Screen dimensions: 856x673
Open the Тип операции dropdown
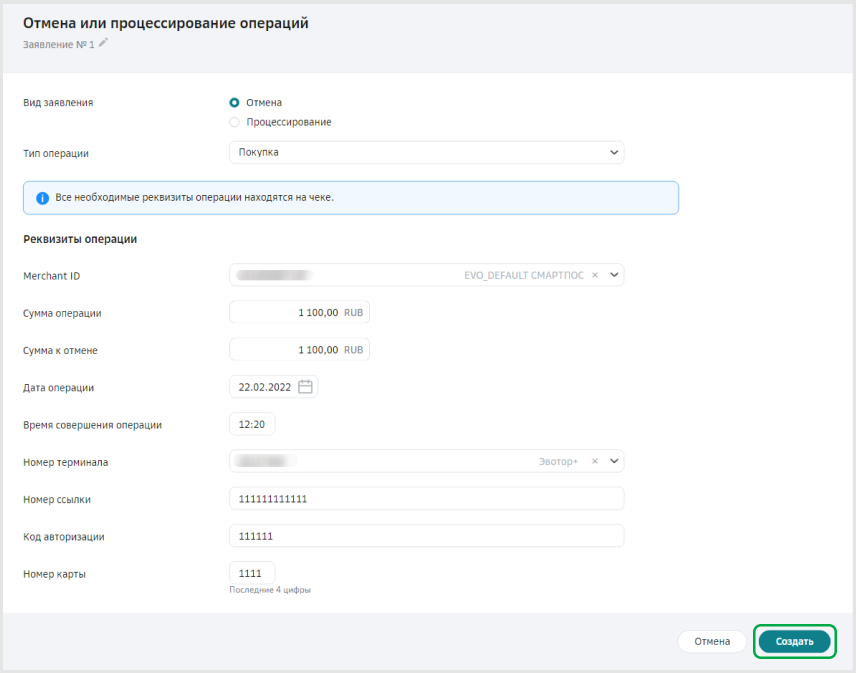pyautogui.click(x=426, y=152)
